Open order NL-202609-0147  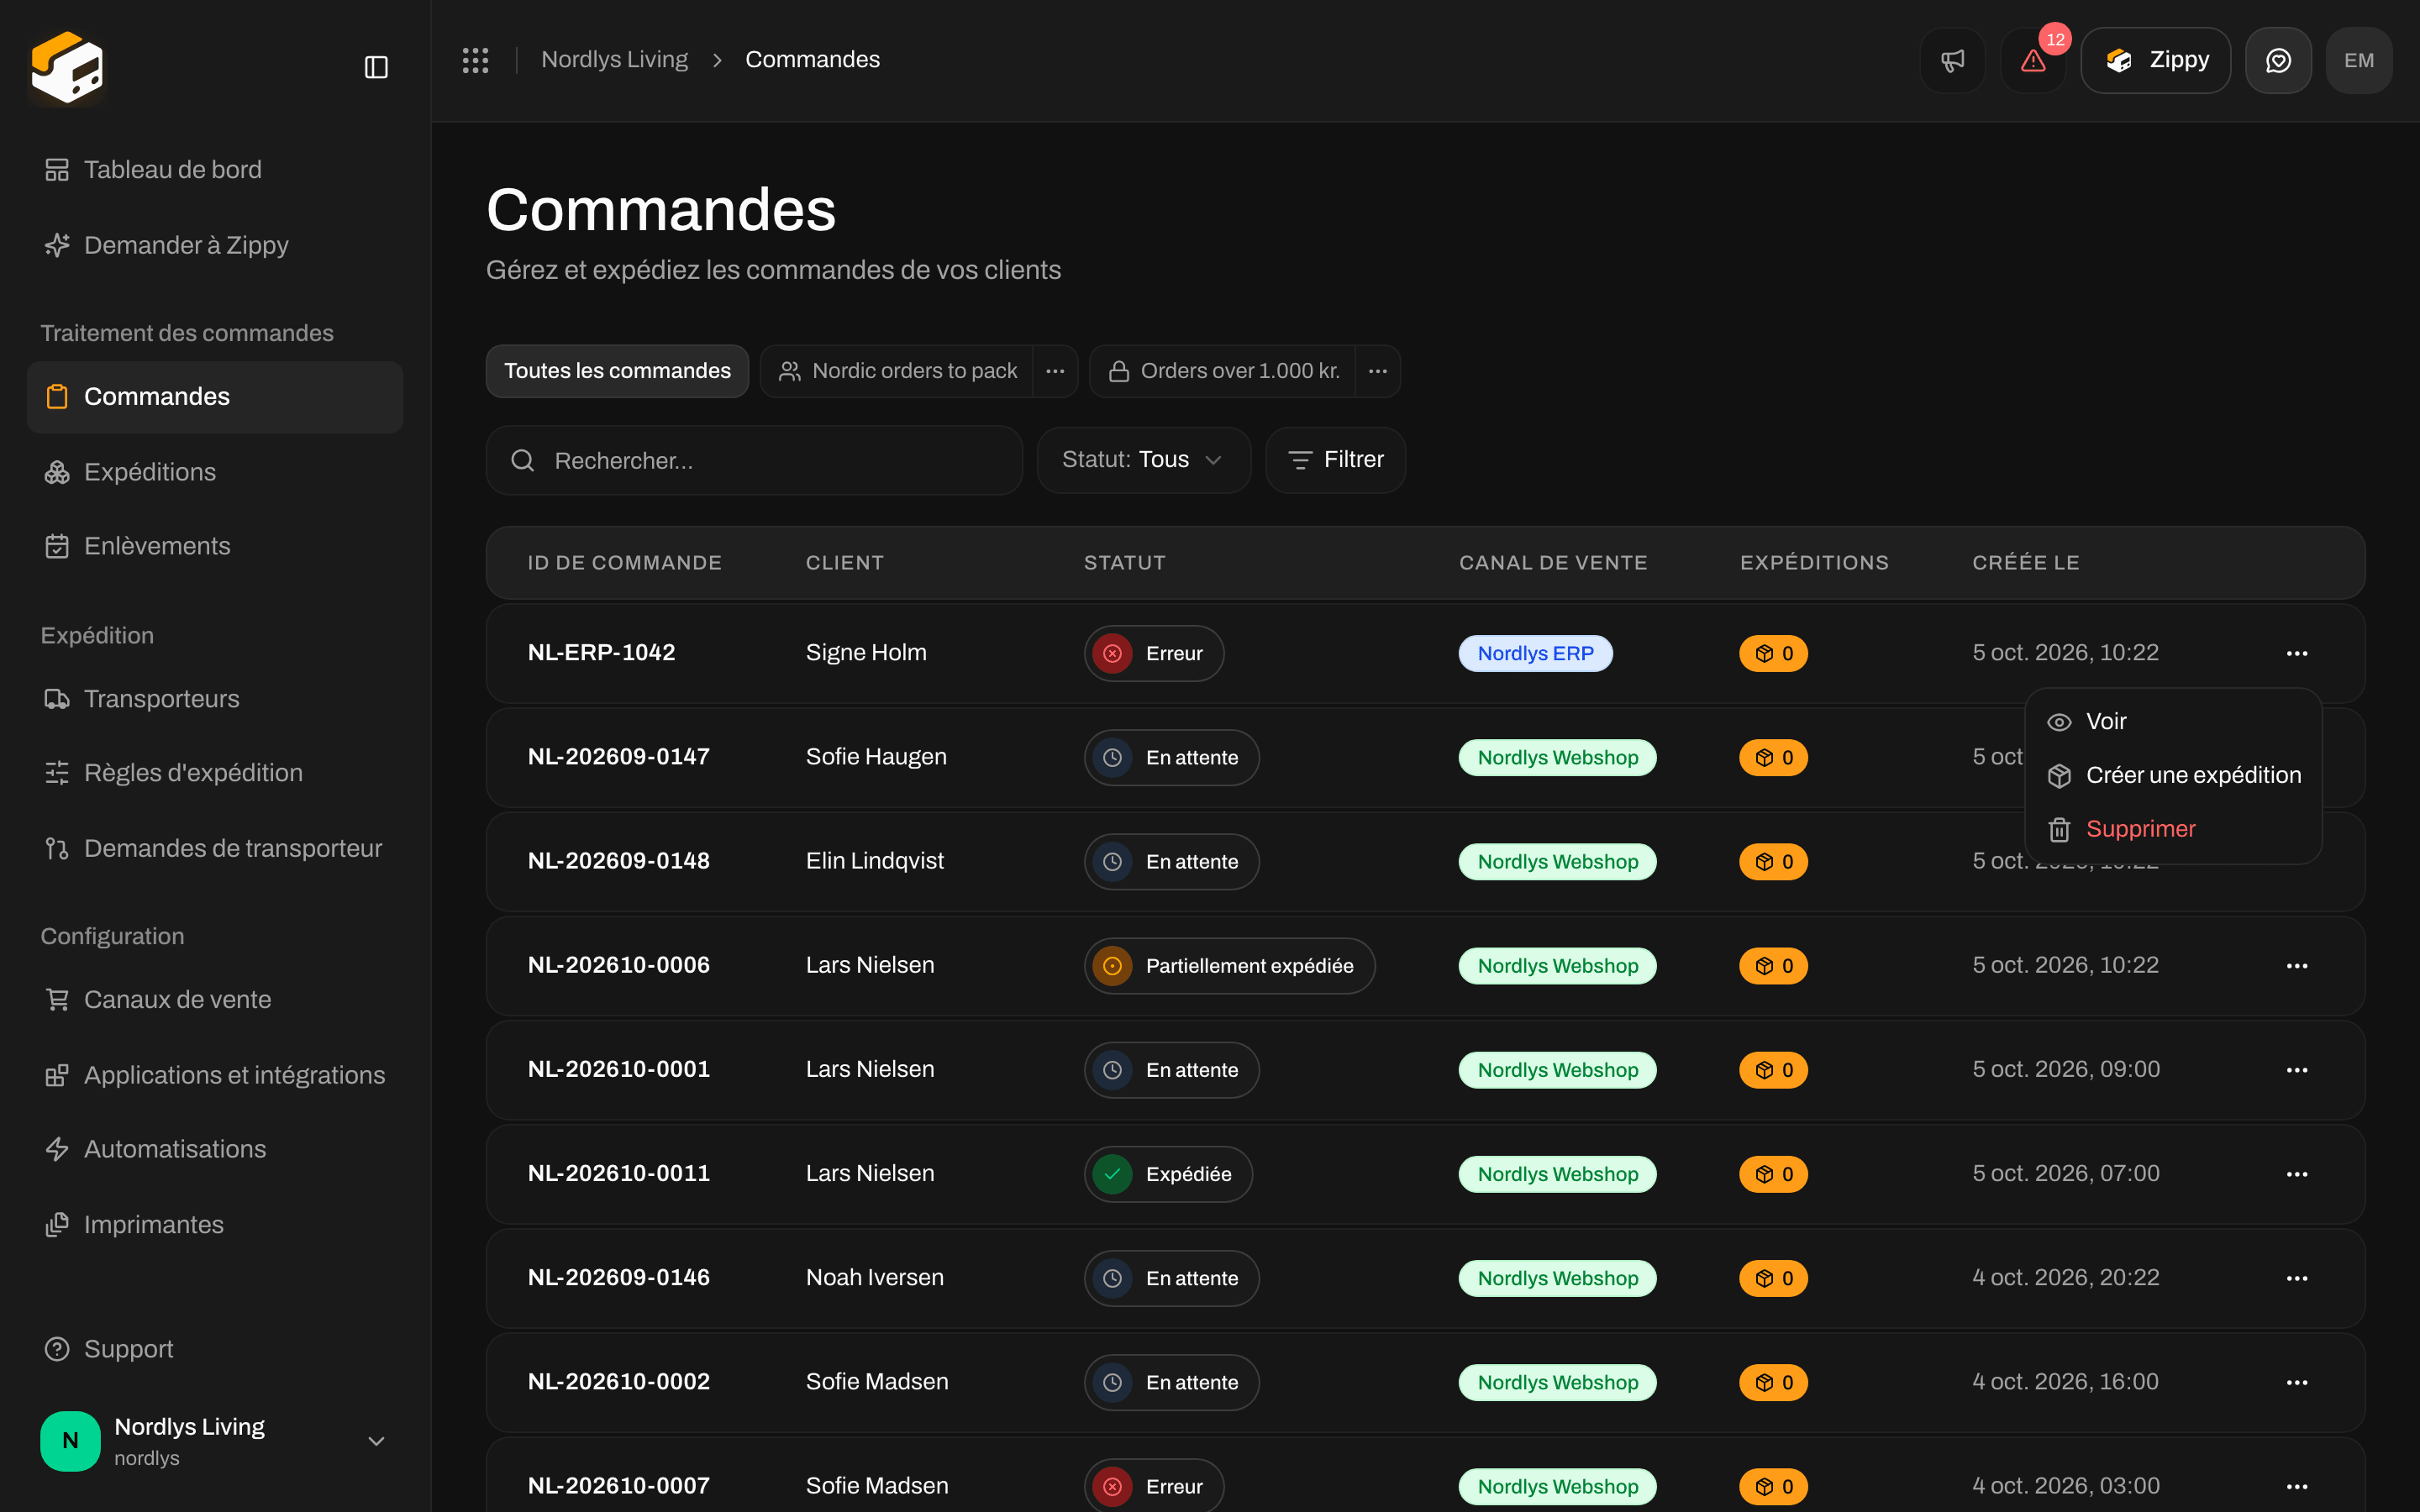click(x=619, y=757)
